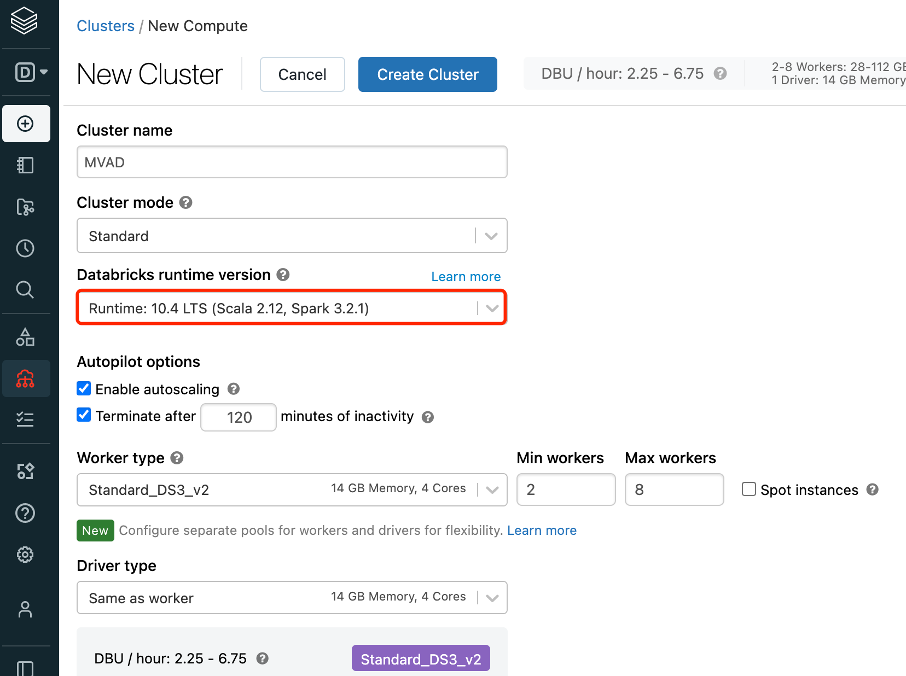Disable the Enable autoscaling checkbox
906x676 pixels.
coord(84,388)
